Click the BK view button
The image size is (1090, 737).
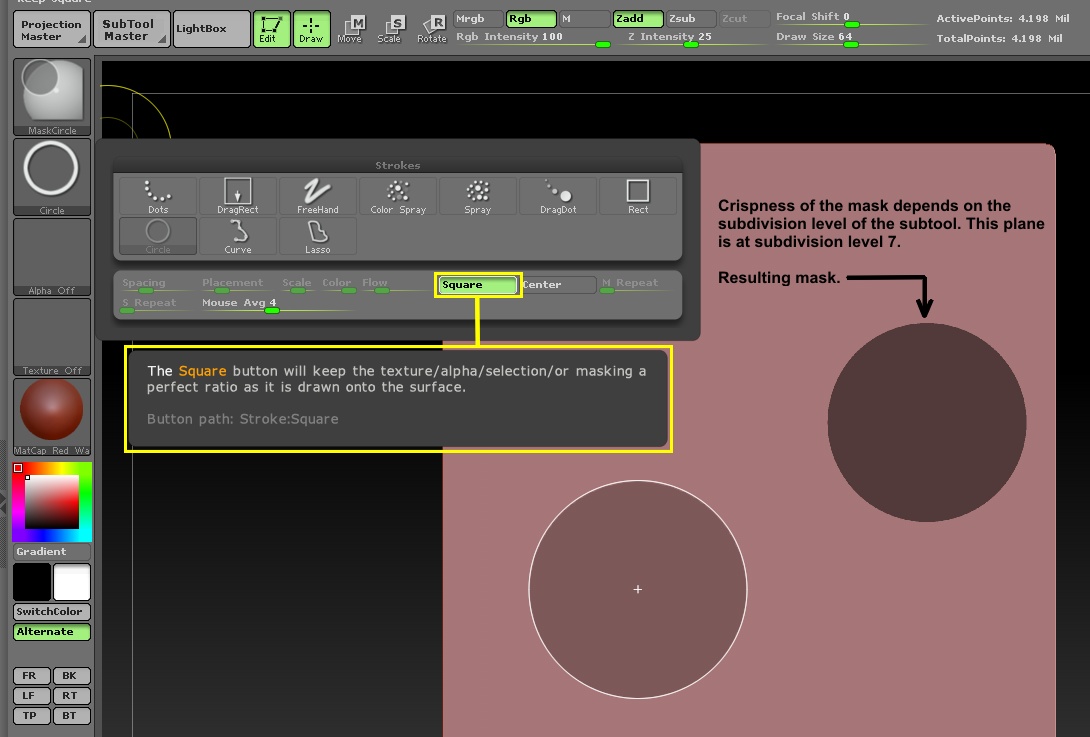tap(72, 676)
